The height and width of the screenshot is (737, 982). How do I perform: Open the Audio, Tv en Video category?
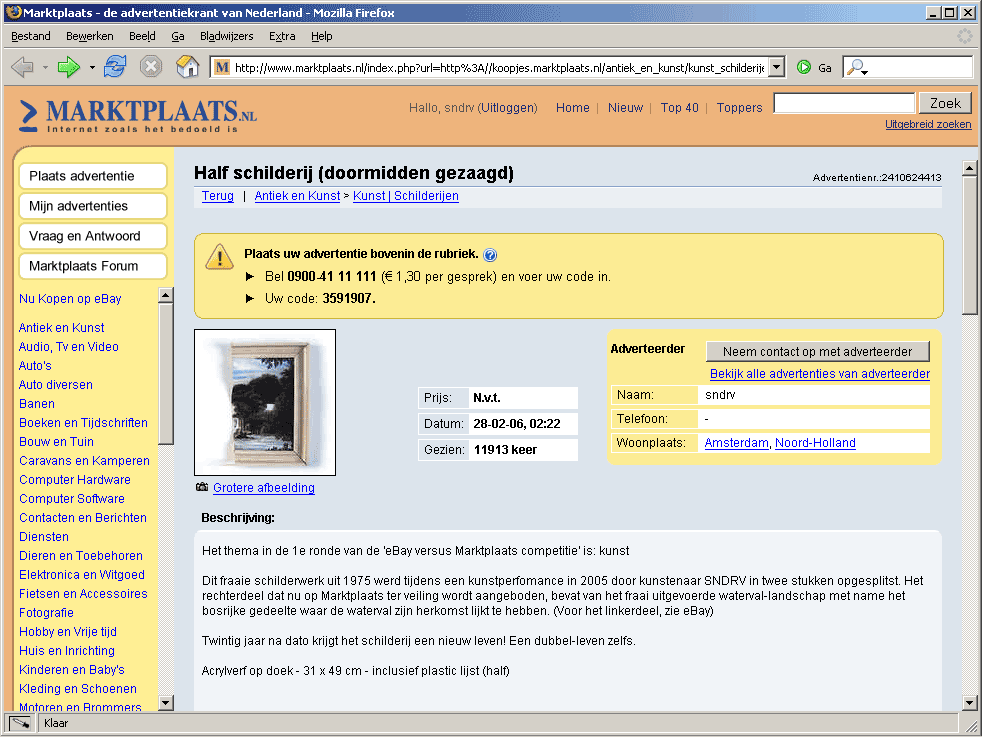click(x=69, y=347)
